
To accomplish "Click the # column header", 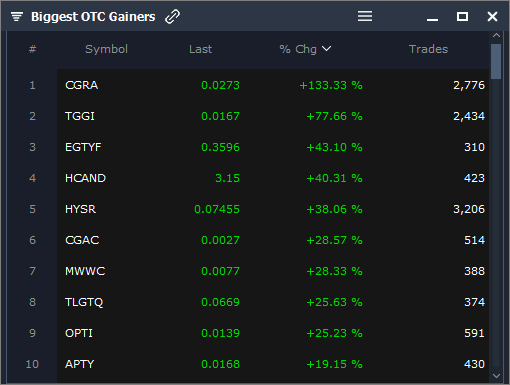I will point(32,49).
